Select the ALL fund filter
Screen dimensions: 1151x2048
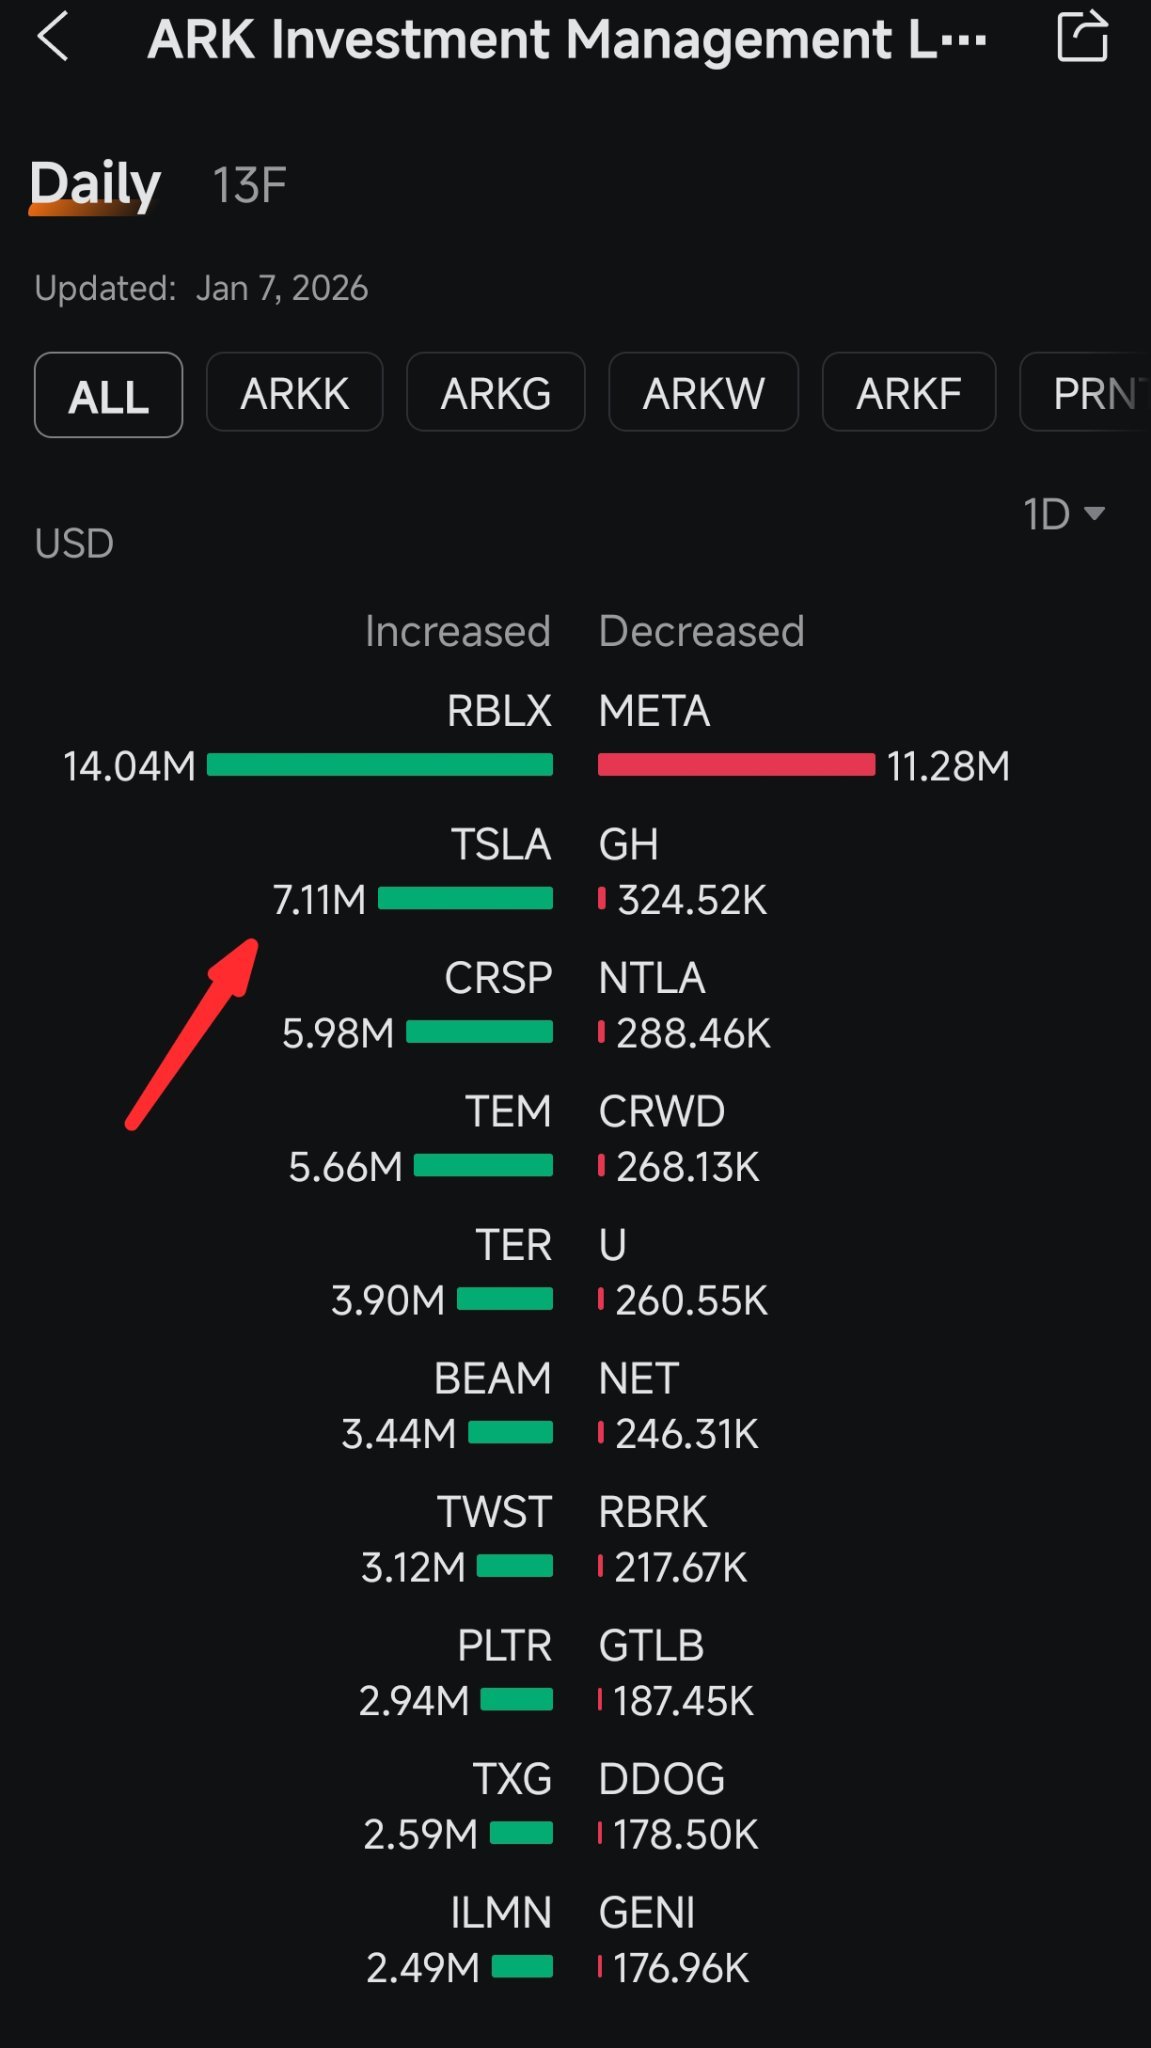coord(108,395)
